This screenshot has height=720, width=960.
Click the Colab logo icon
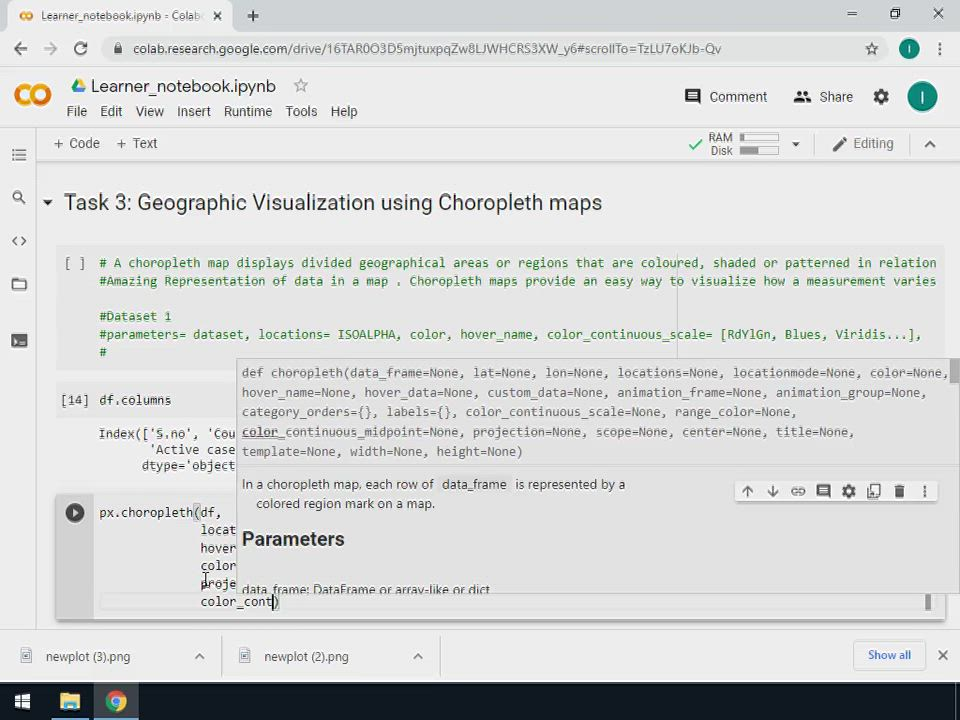click(32, 96)
